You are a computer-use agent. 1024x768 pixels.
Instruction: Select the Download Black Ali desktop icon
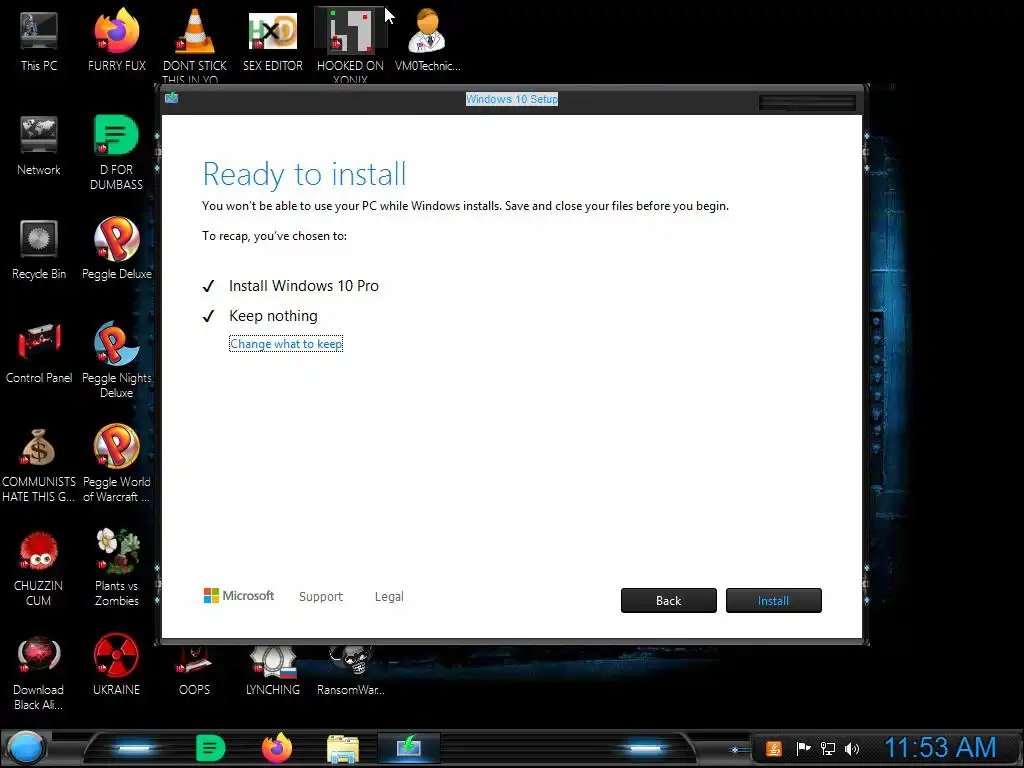point(39,673)
